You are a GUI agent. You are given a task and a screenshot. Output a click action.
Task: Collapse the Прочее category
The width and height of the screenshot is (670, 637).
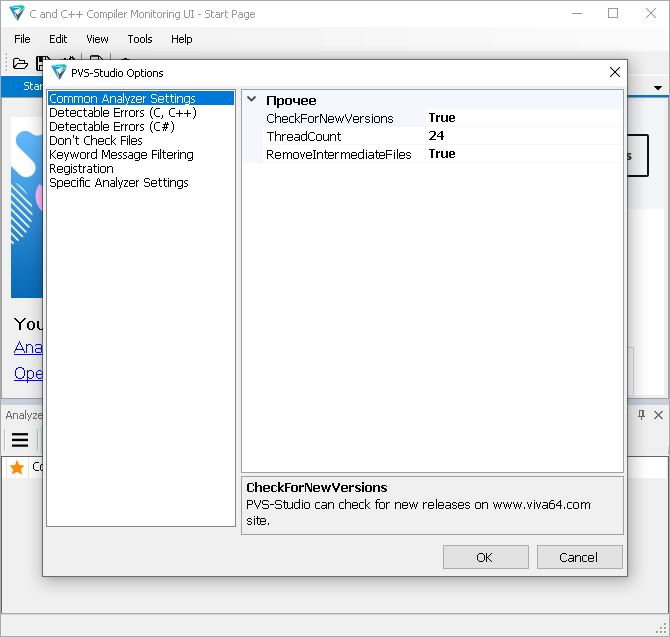pos(252,99)
